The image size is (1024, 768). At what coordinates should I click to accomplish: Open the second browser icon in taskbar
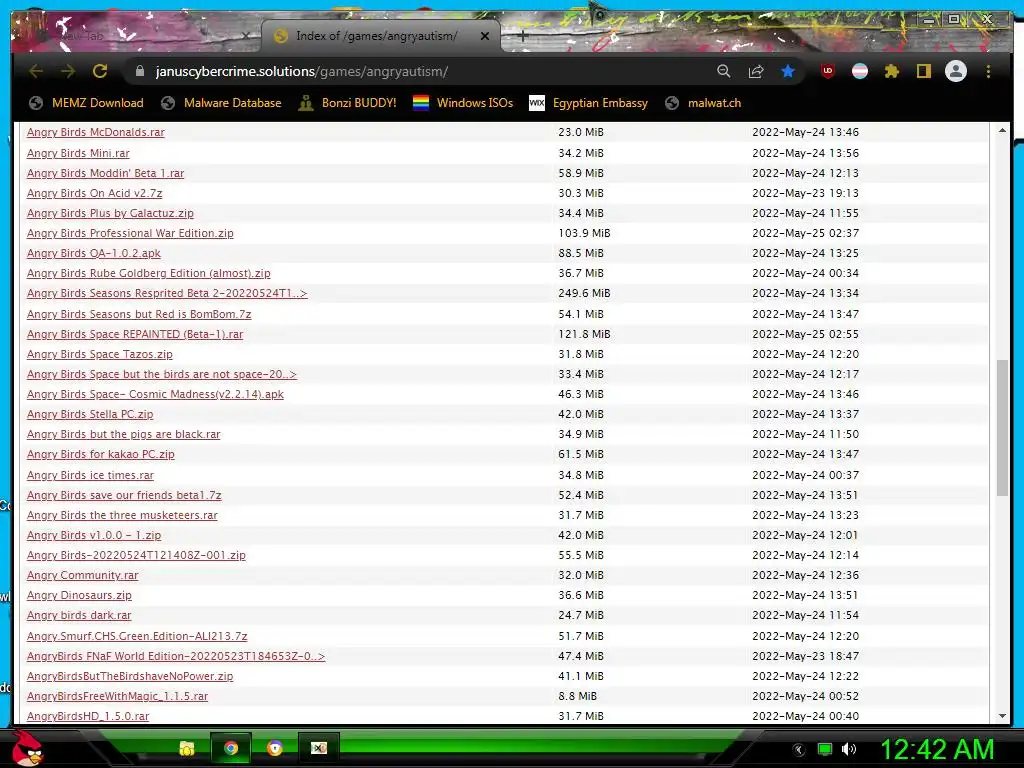[275, 748]
